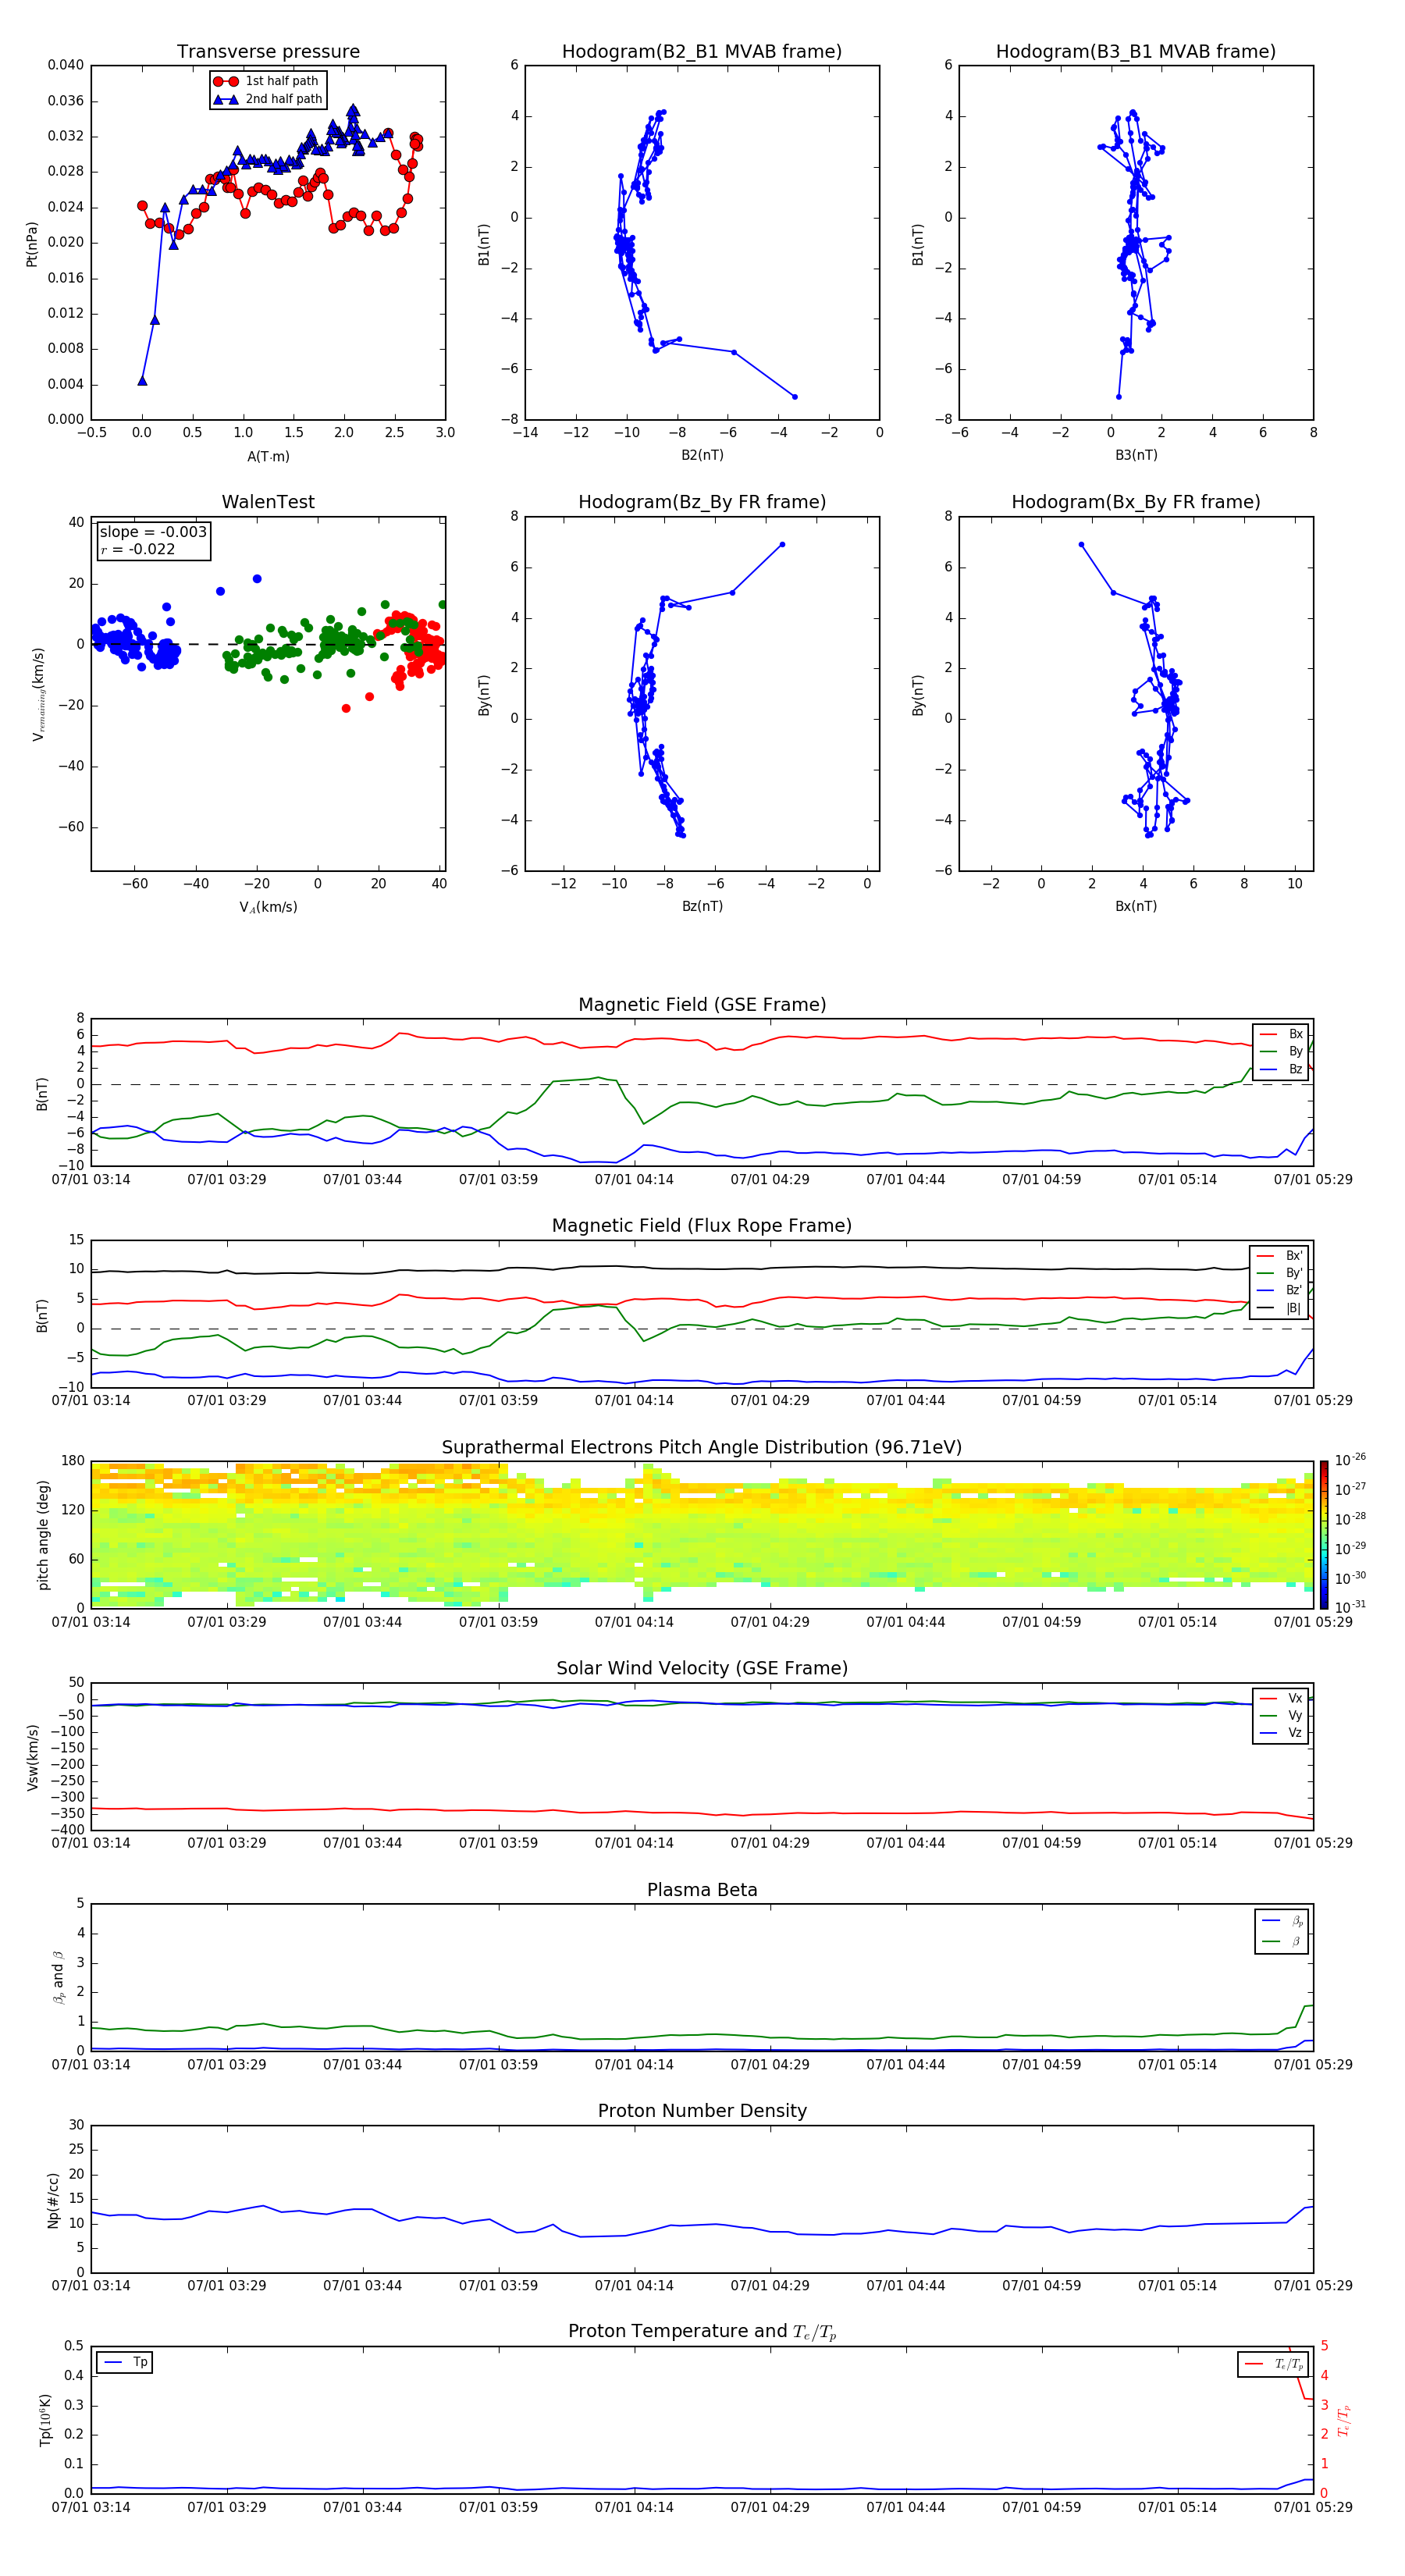Click the By' legend entry in Flux Rope panel
The image size is (1405, 2576).
pyautogui.click(x=1279, y=1273)
